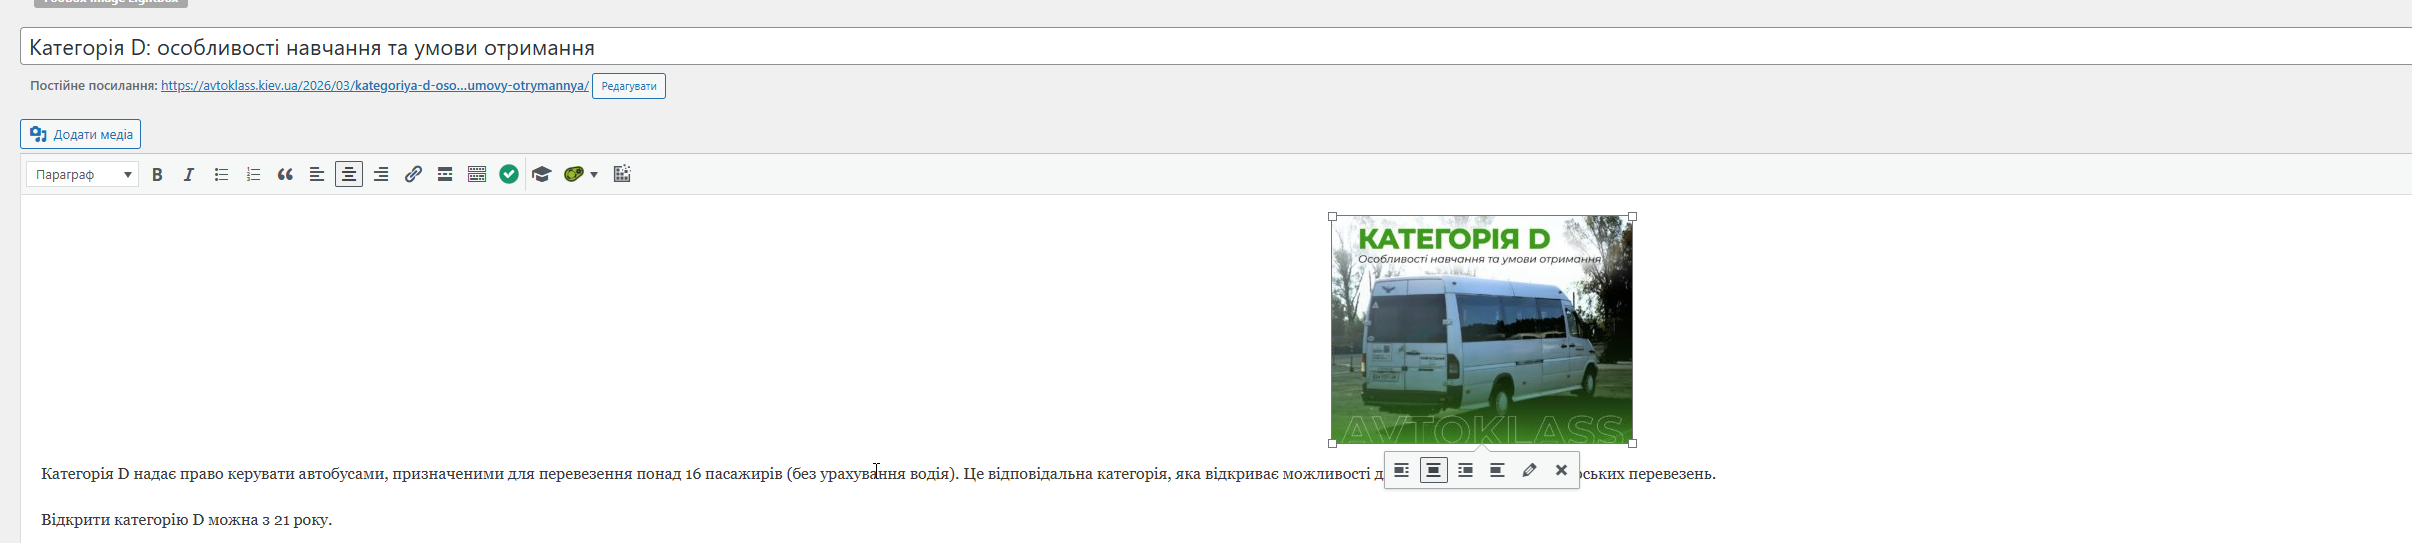Click paragraph starting 'Категорія D надає право'

tap(878, 474)
